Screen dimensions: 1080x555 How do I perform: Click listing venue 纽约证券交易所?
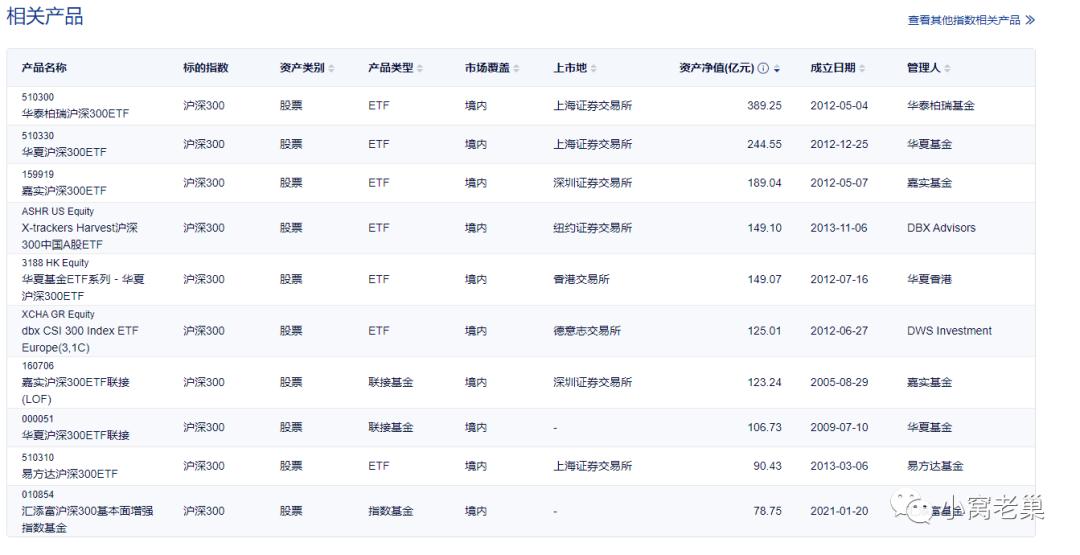coord(592,228)
